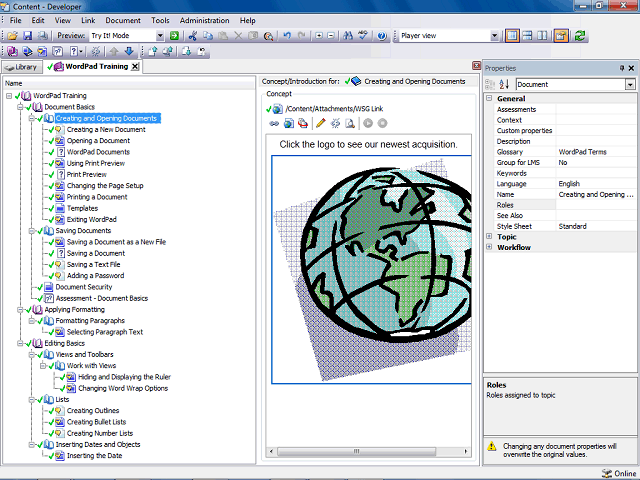Screen dimensions: 640x480
Task: Open the Document dropdown in Properties
Action: [x=630, y=84]
